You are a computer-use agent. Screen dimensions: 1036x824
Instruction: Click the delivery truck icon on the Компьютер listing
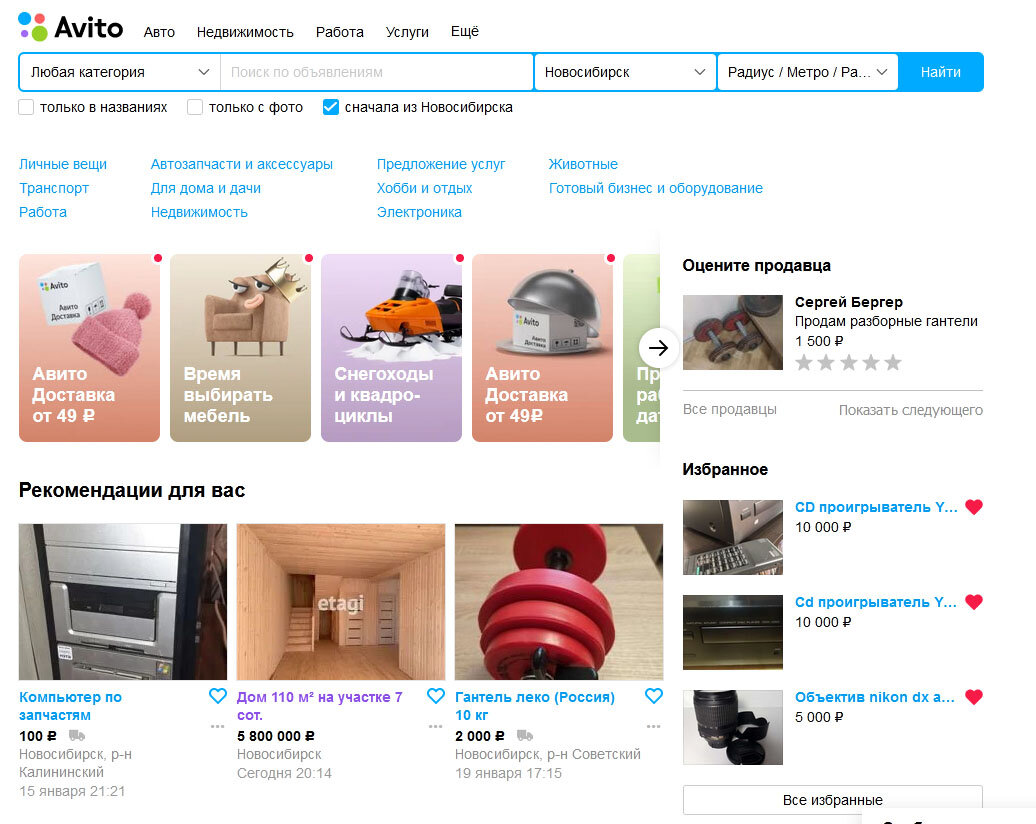[77, 735]
